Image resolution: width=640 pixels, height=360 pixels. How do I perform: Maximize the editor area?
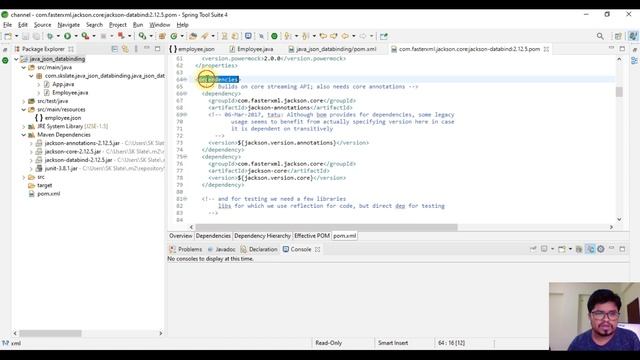[622, 49]
